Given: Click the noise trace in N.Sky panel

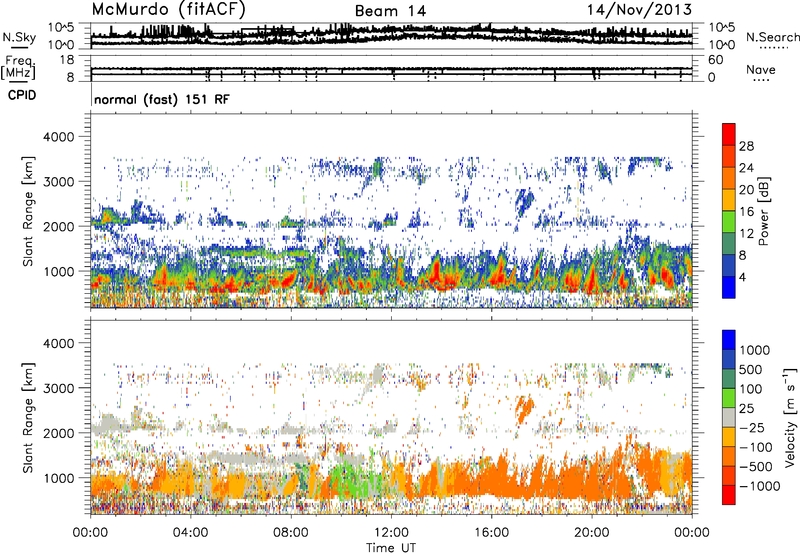Looking at the screenshot, I should pos(391,35).
